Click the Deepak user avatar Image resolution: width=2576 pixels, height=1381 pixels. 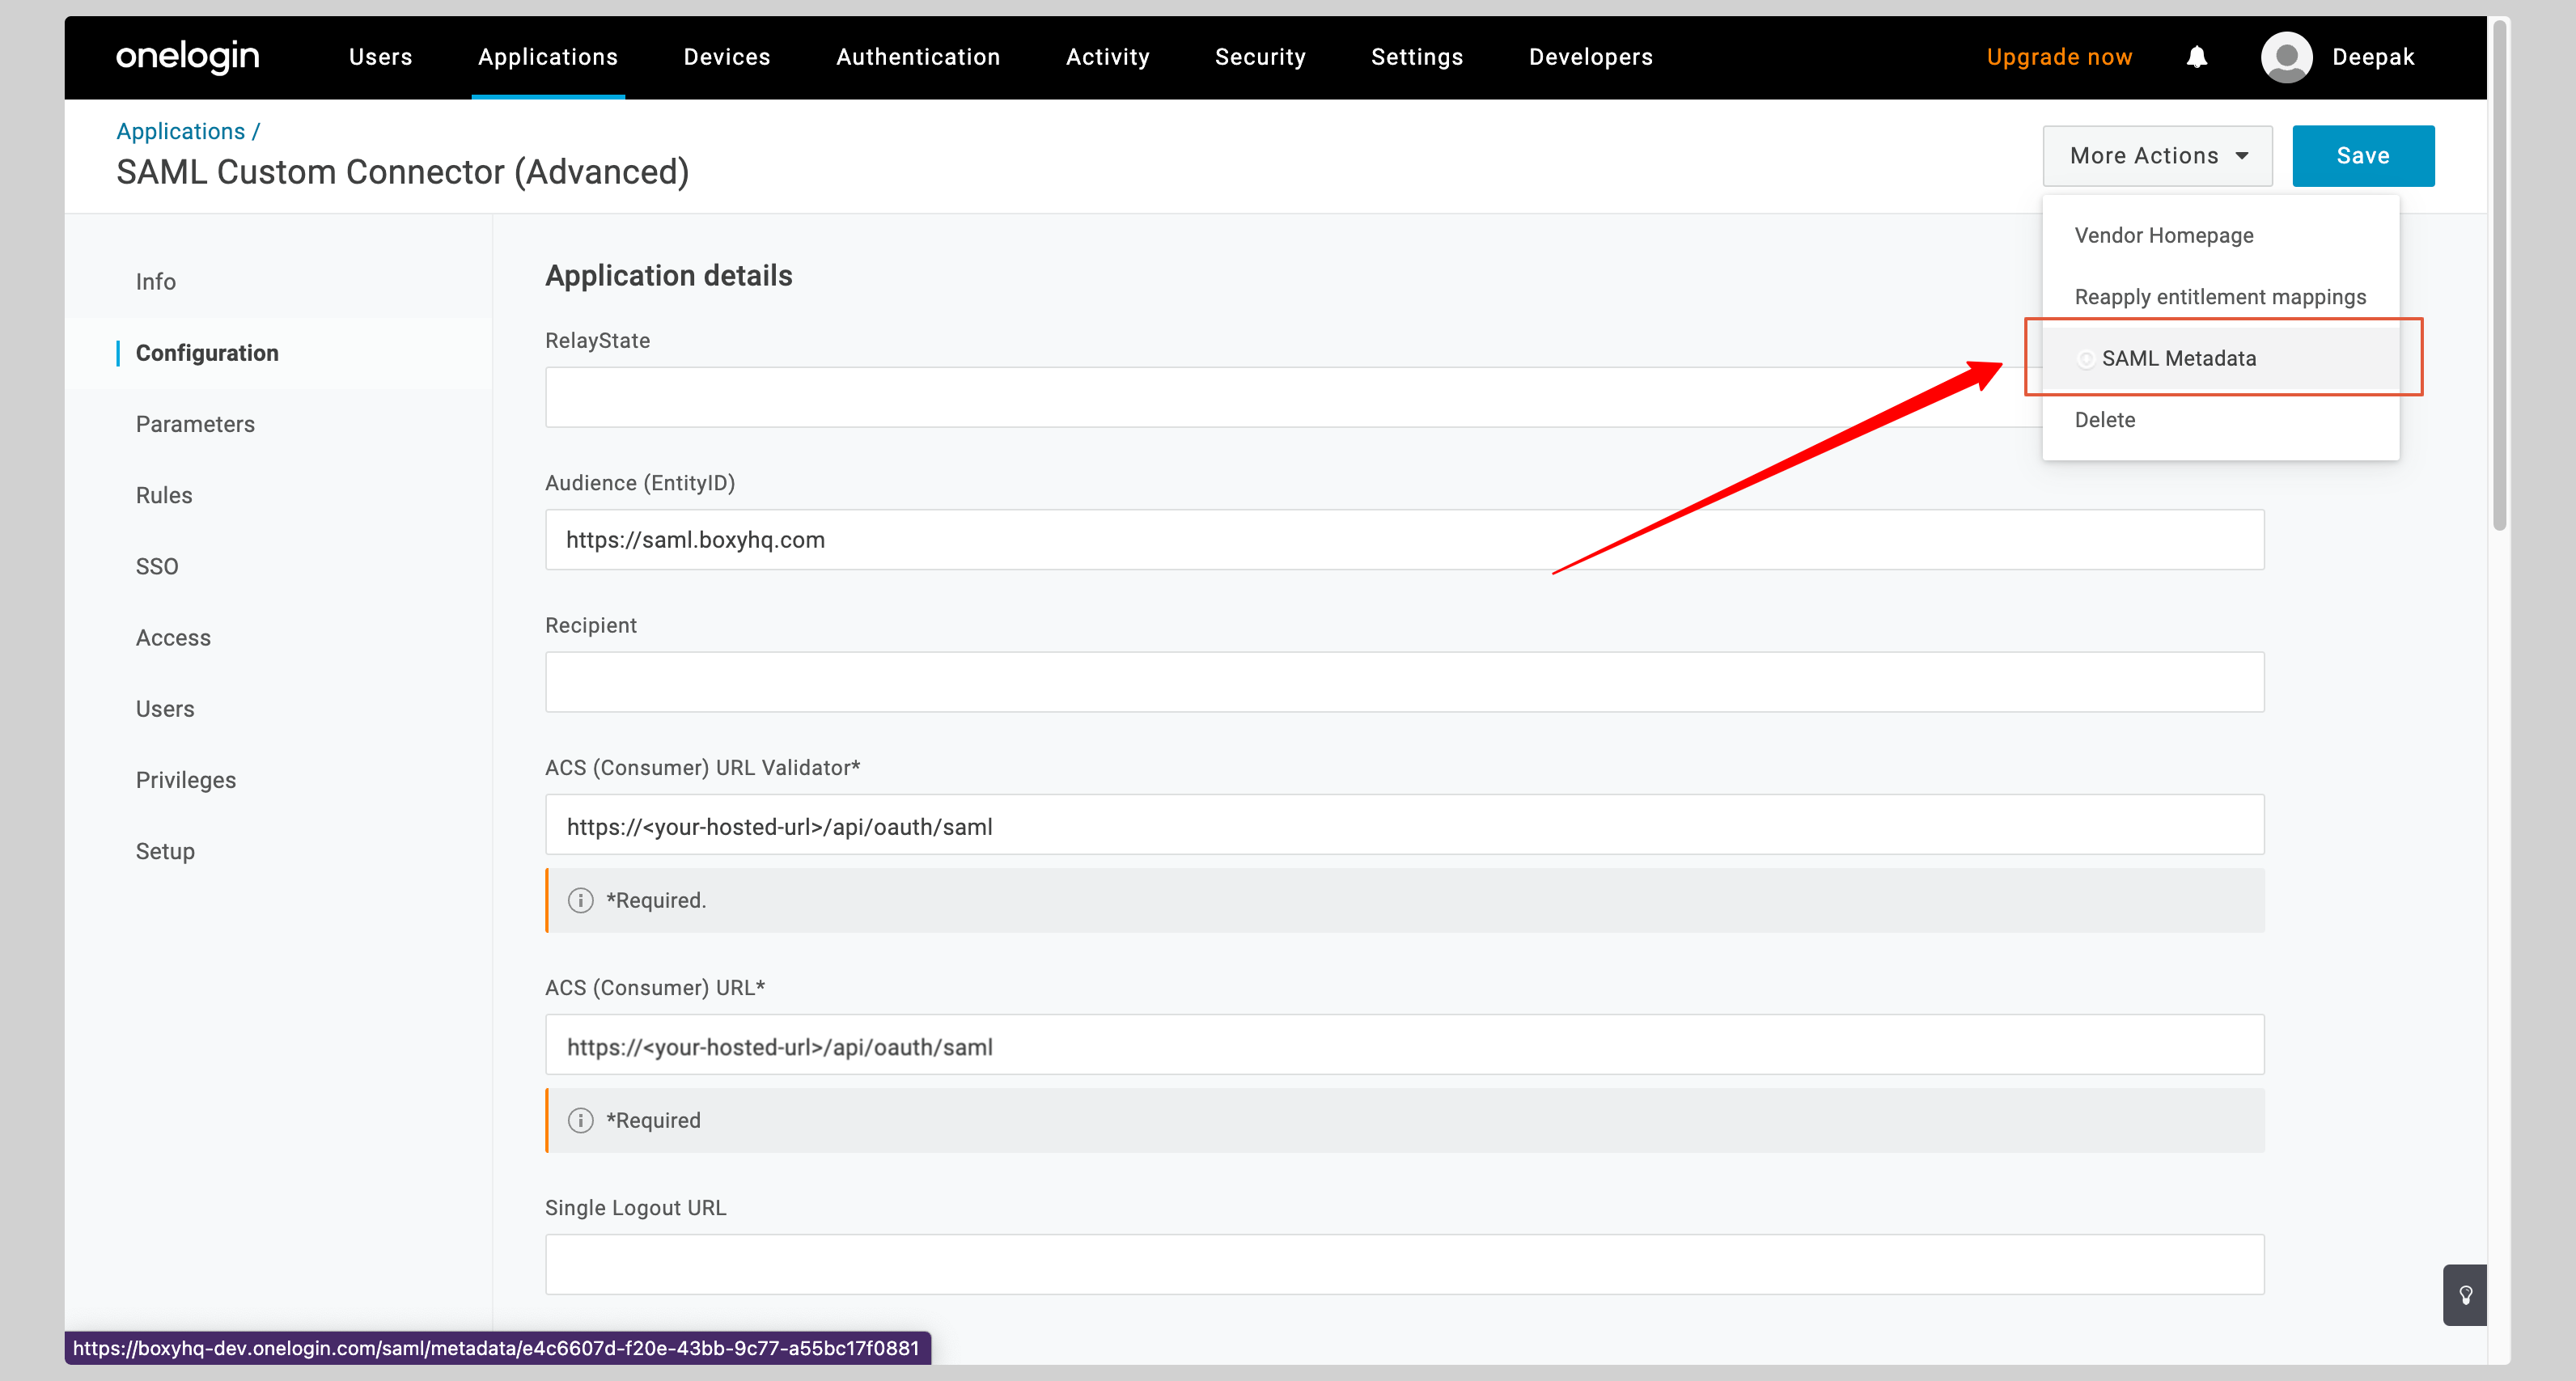[x=2286, y=57]
